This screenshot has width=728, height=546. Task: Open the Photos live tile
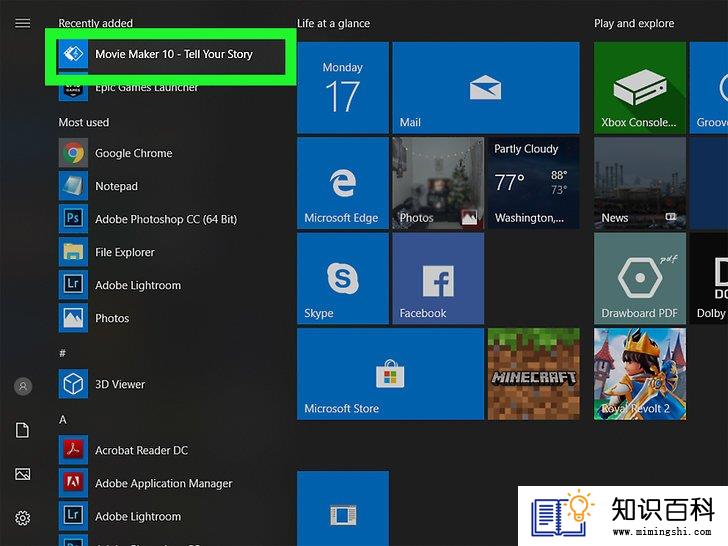point(438,183)
